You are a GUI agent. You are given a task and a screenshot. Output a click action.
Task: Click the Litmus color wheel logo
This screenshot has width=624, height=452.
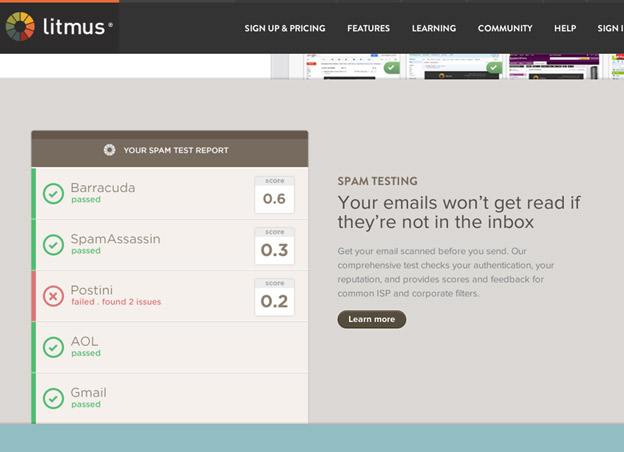[x=20, y=26]
